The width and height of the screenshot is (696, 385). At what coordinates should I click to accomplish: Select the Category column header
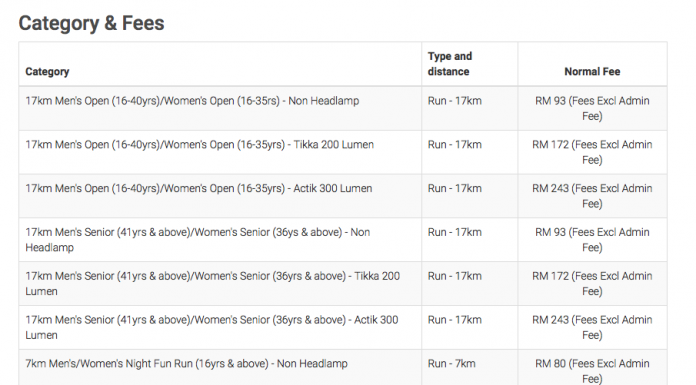(x=47, y=71)
